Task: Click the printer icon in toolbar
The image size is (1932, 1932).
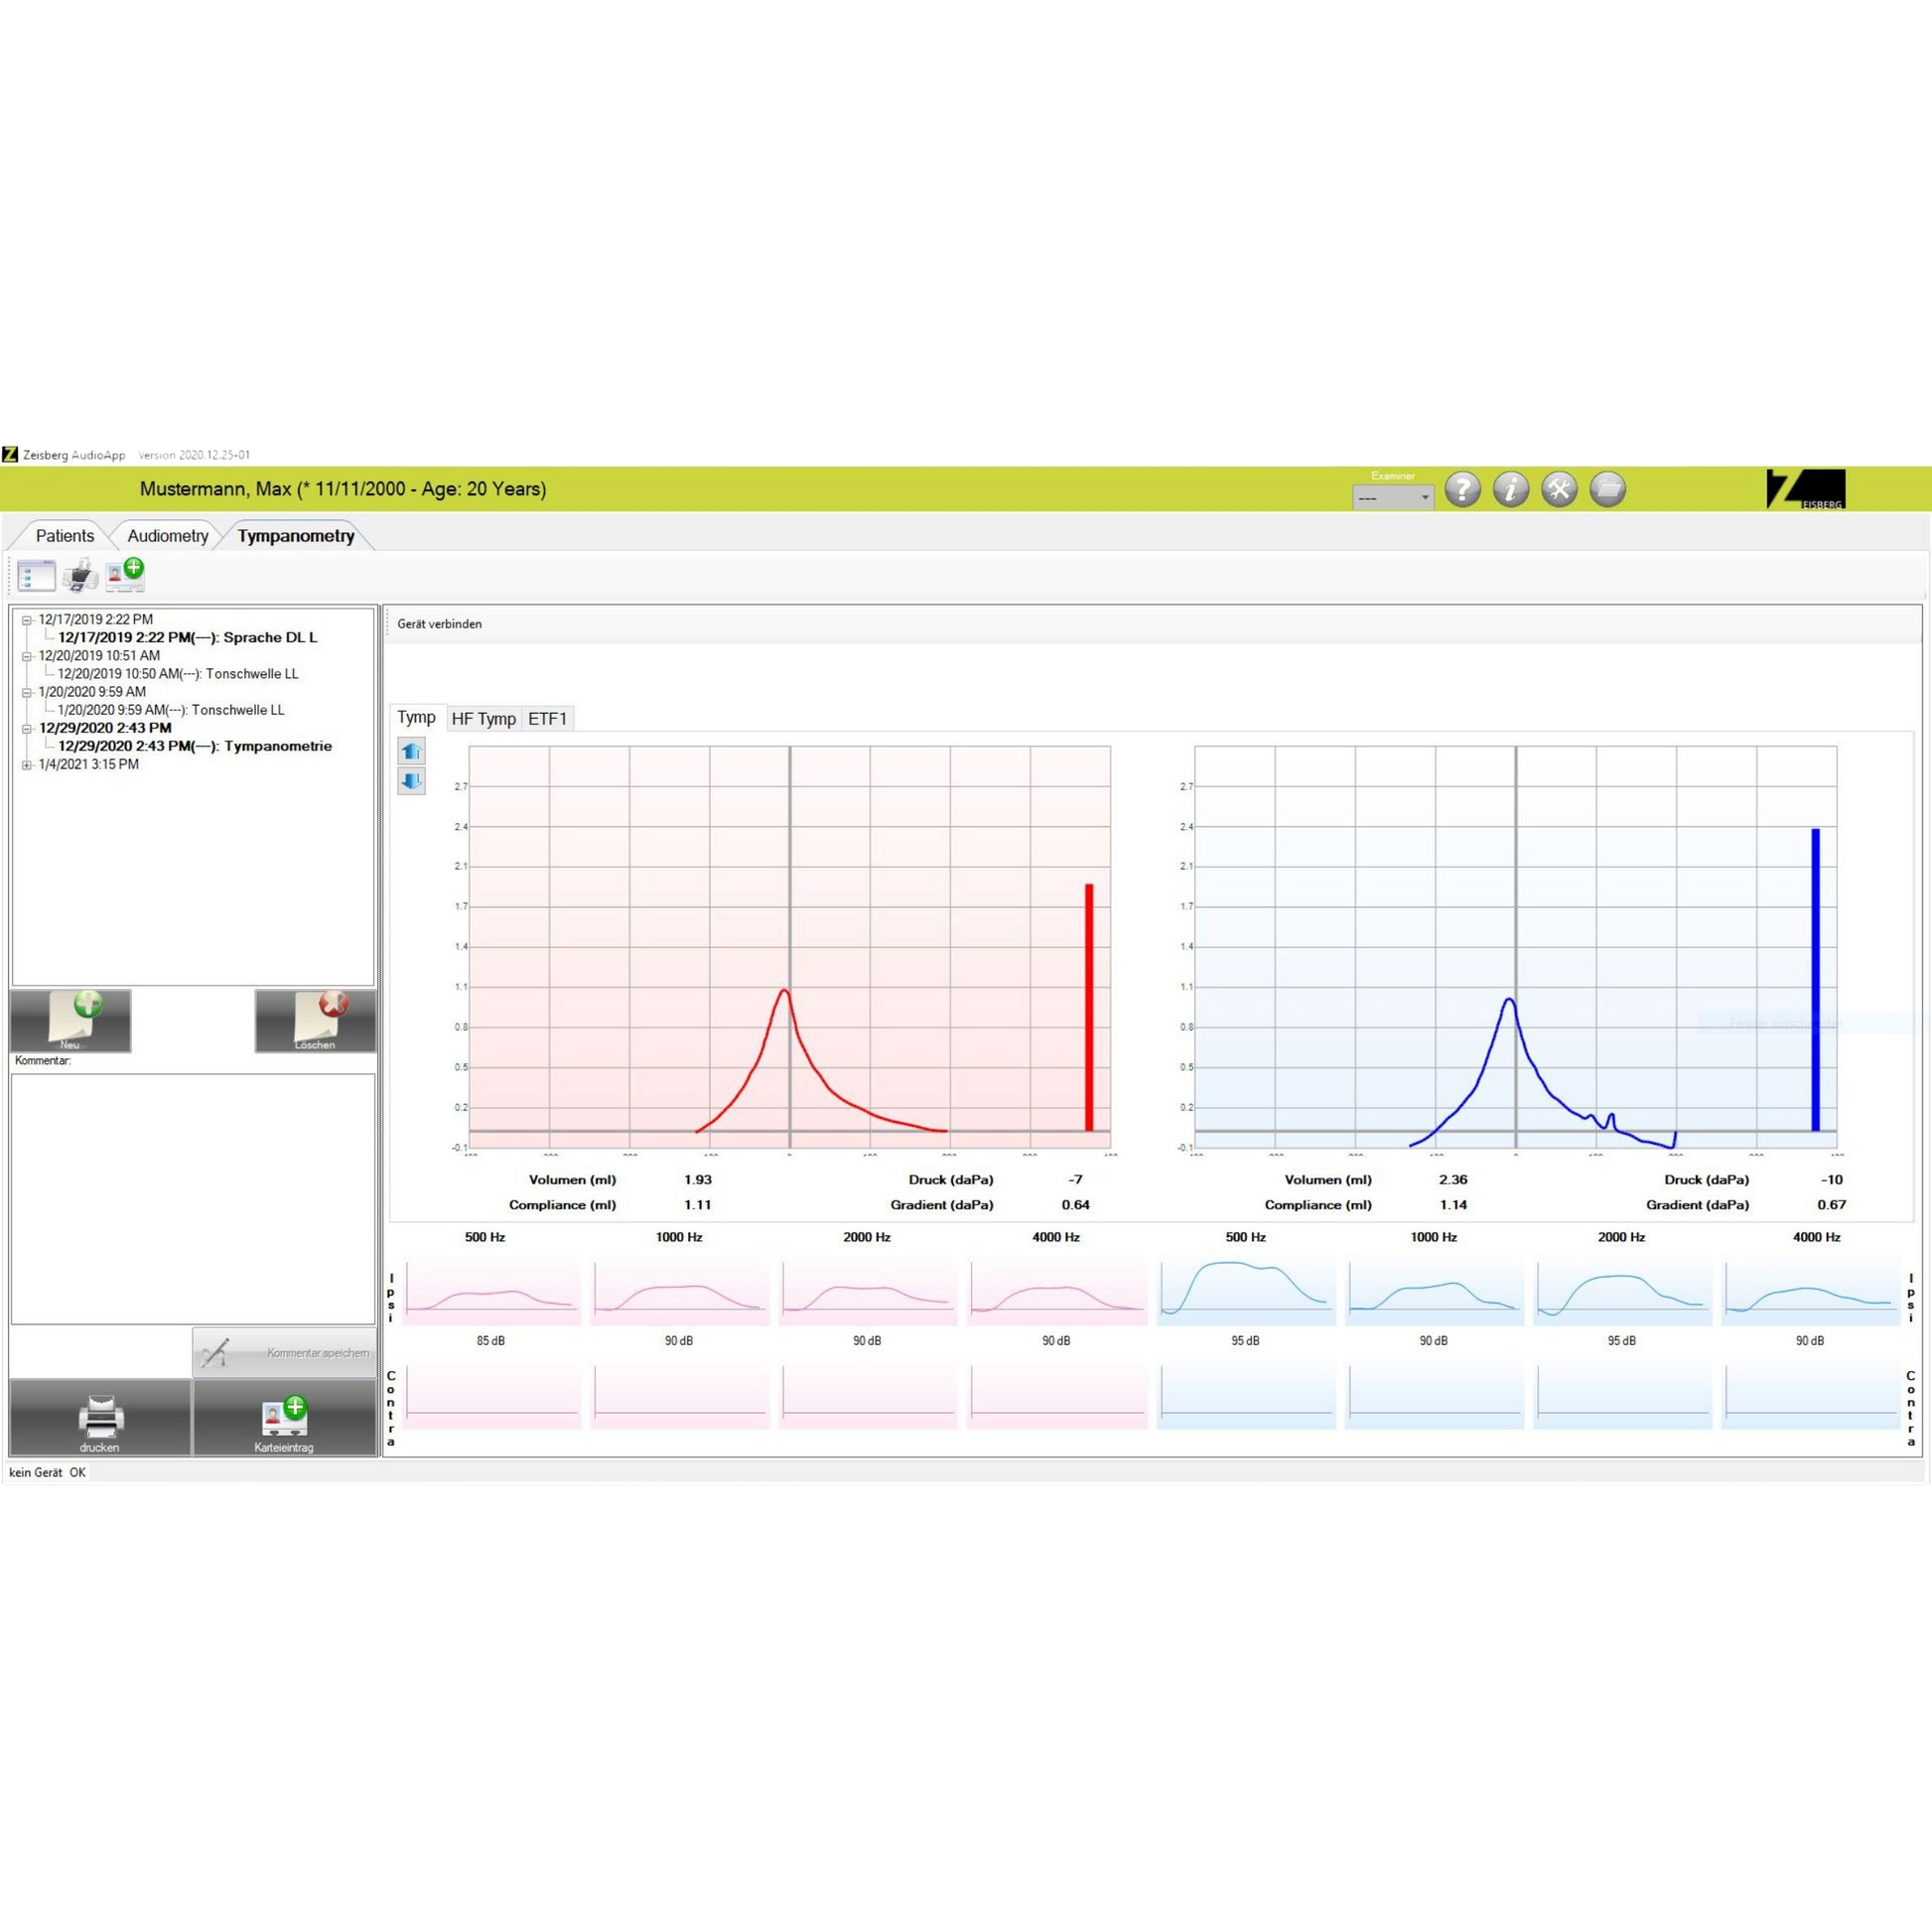Action: click(x=80, y=575)
